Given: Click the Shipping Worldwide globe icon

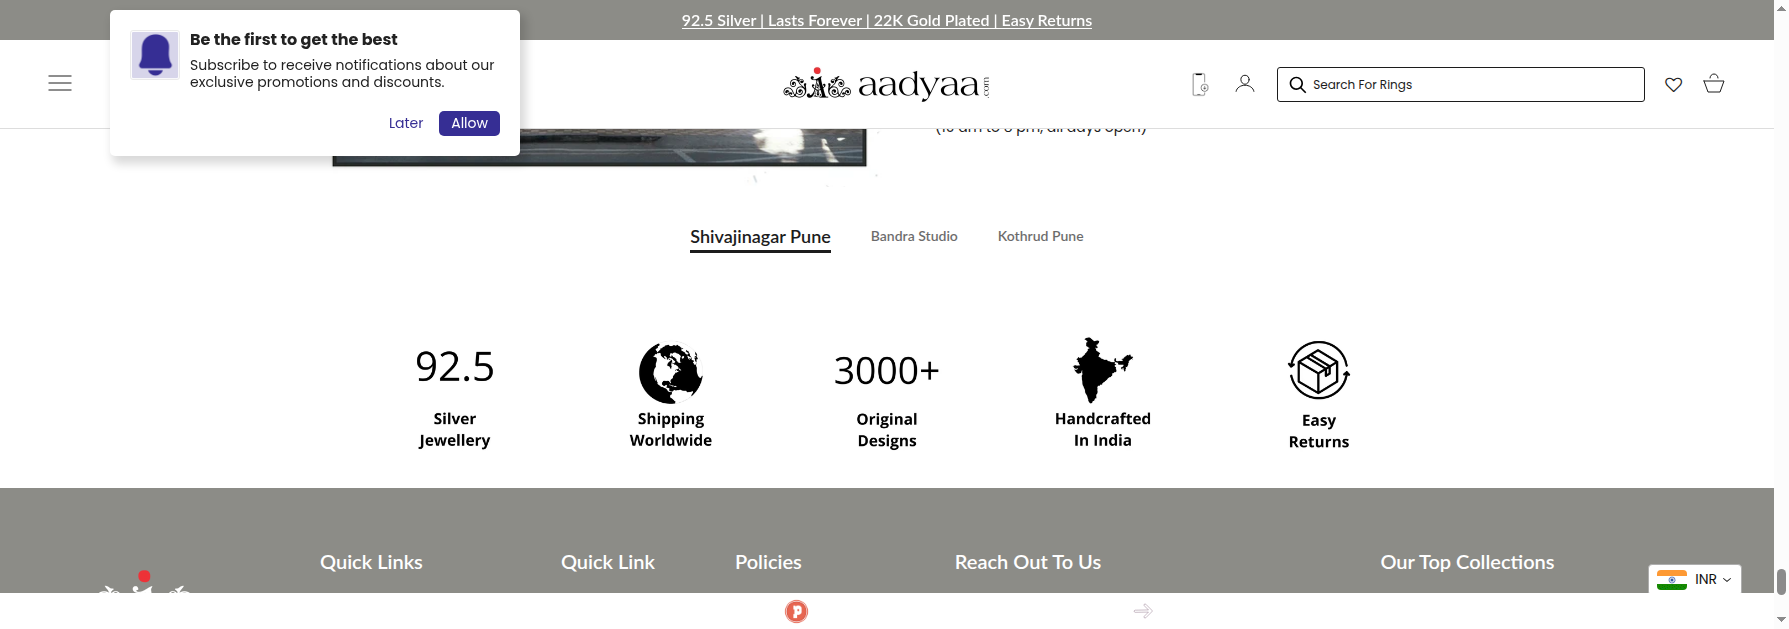Looking at the screenshot, I should (670, 372).
